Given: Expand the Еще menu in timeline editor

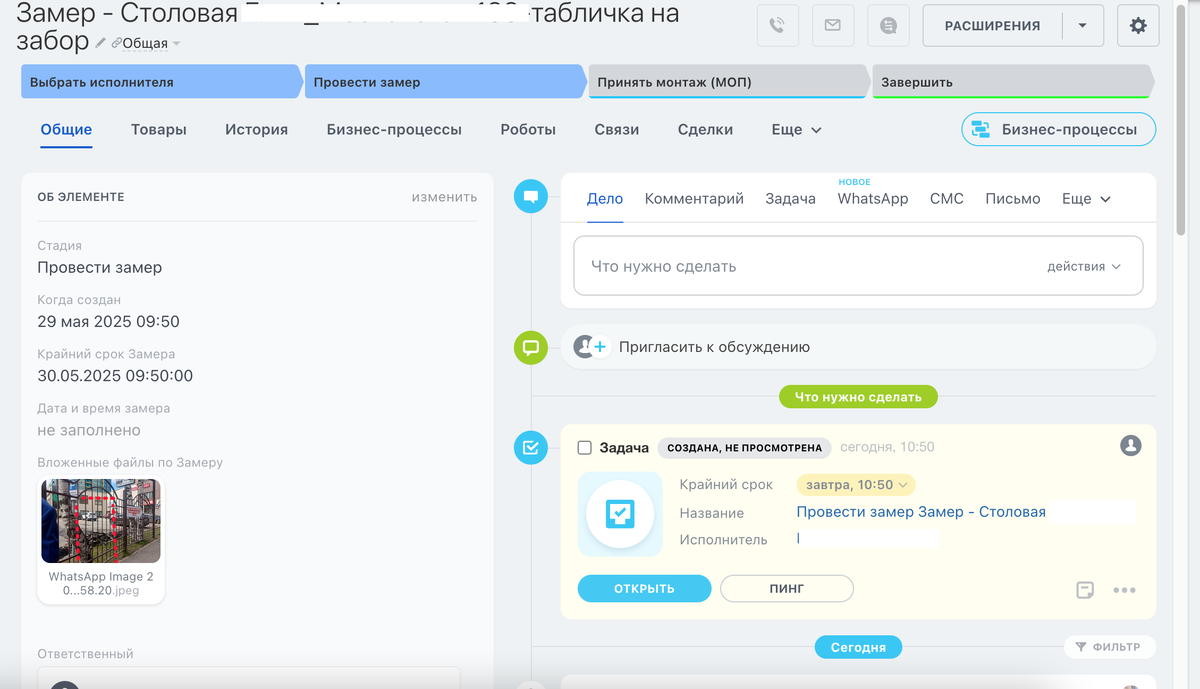Looking at the screenshot, I should pos(1087,199).
